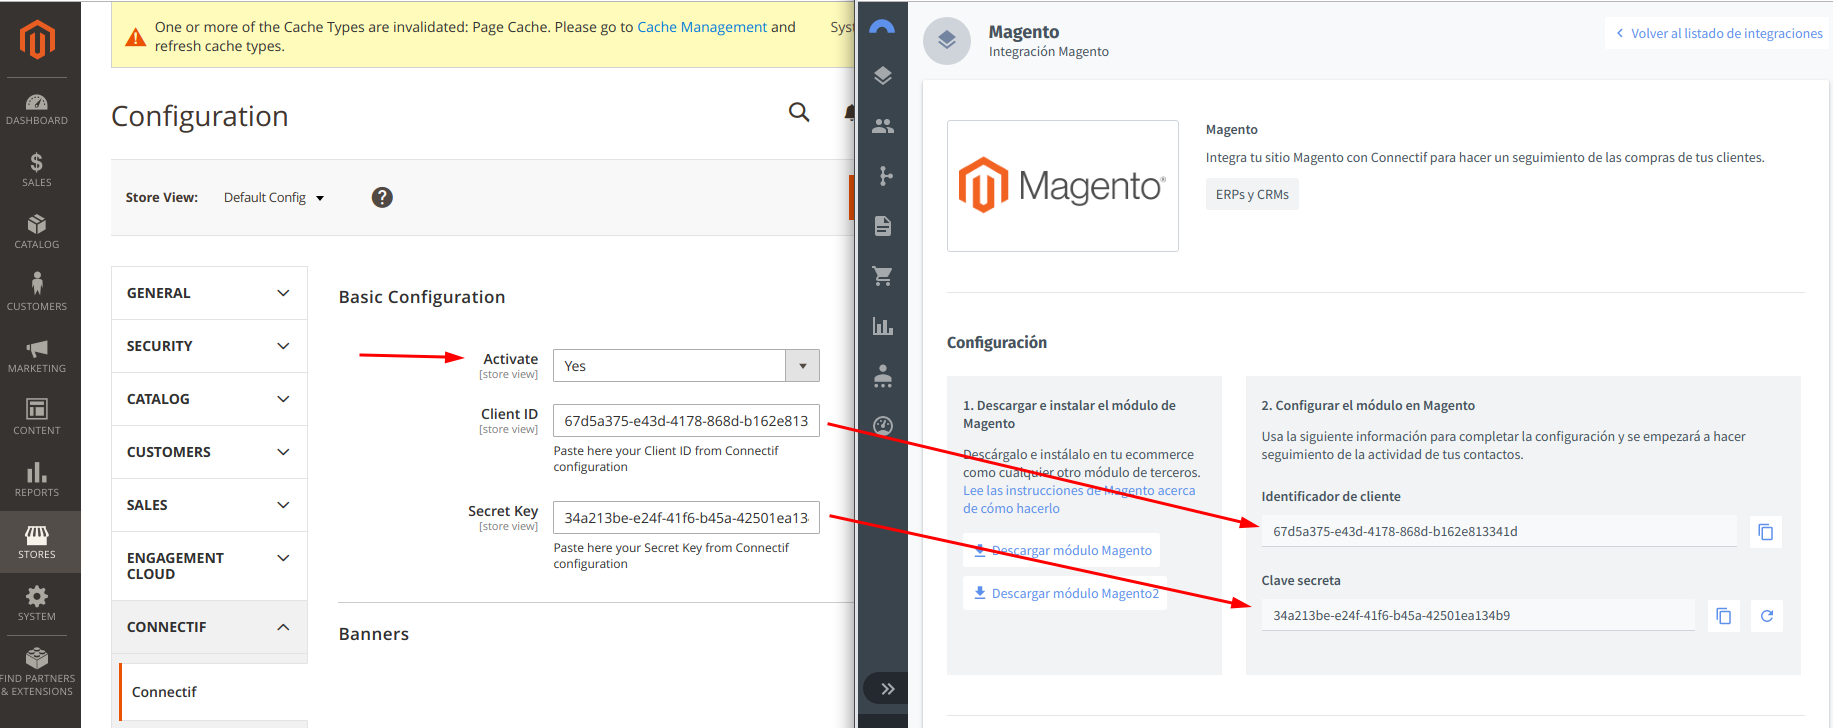Click the Connectif logo in dark sidebar

coord(882,28)
